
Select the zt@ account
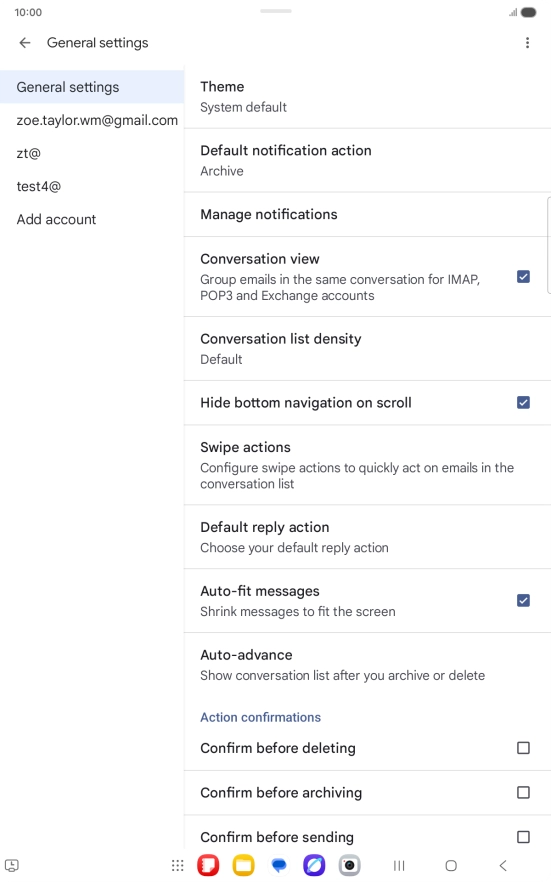click(x=92, y=153)
